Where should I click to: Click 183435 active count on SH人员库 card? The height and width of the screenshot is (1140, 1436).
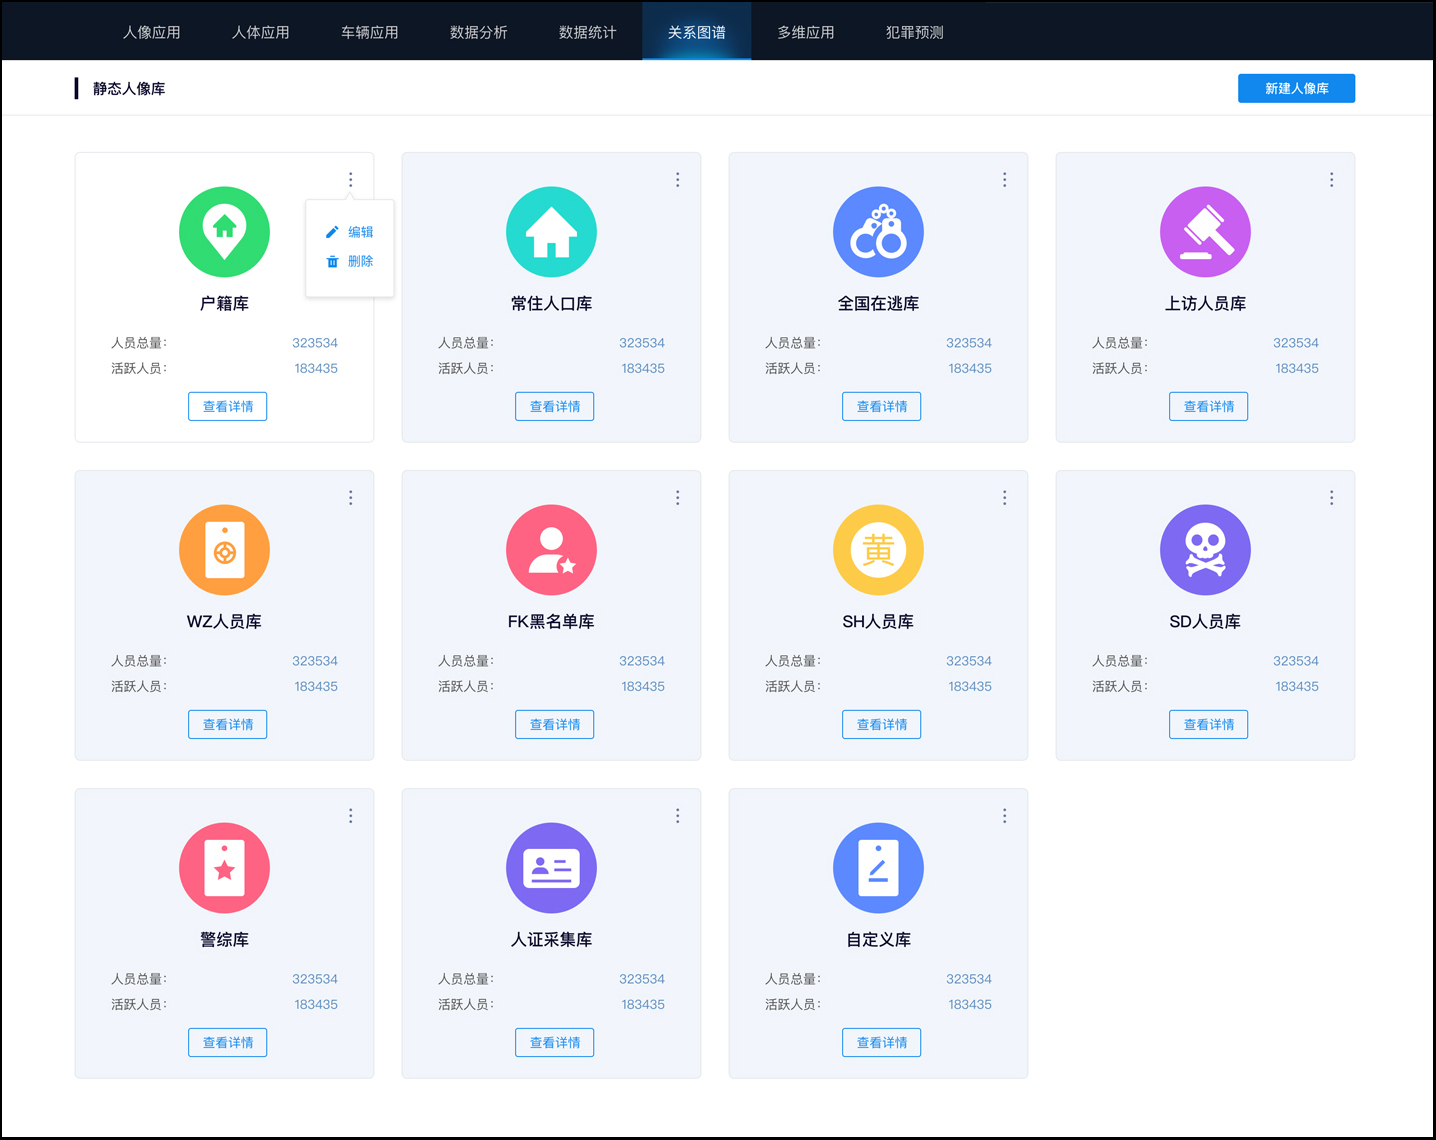(970, 686)
